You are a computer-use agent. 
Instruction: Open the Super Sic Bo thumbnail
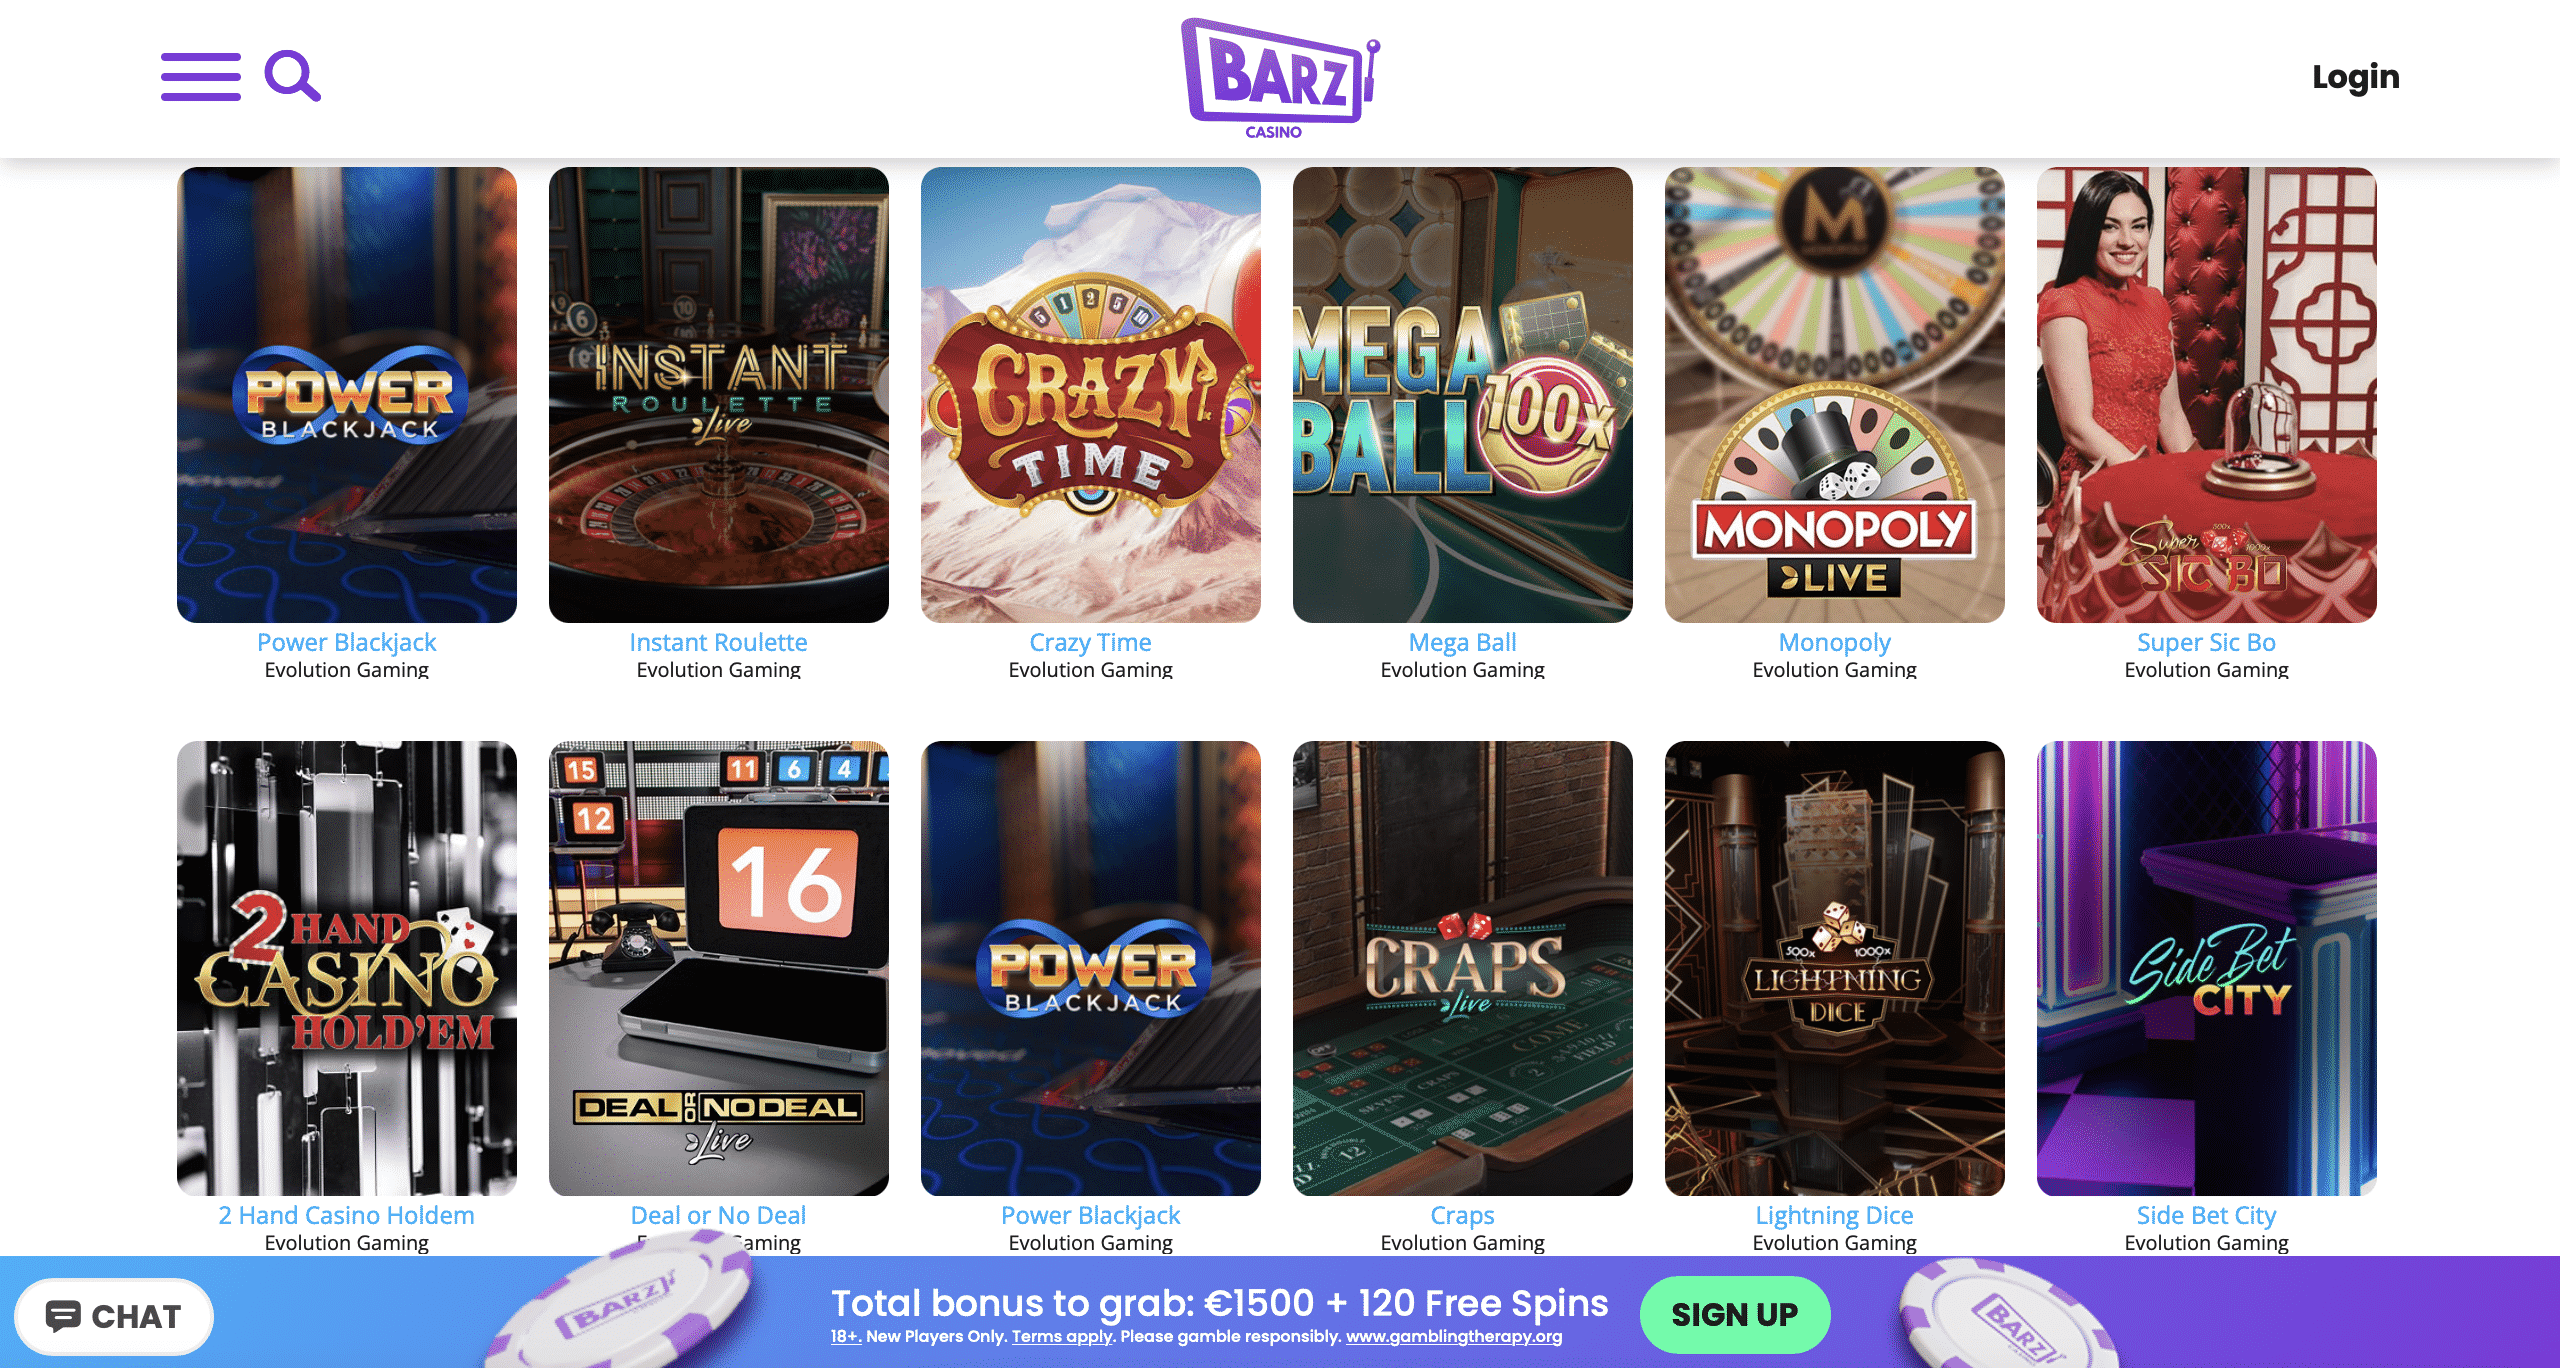pos(2206,394)
